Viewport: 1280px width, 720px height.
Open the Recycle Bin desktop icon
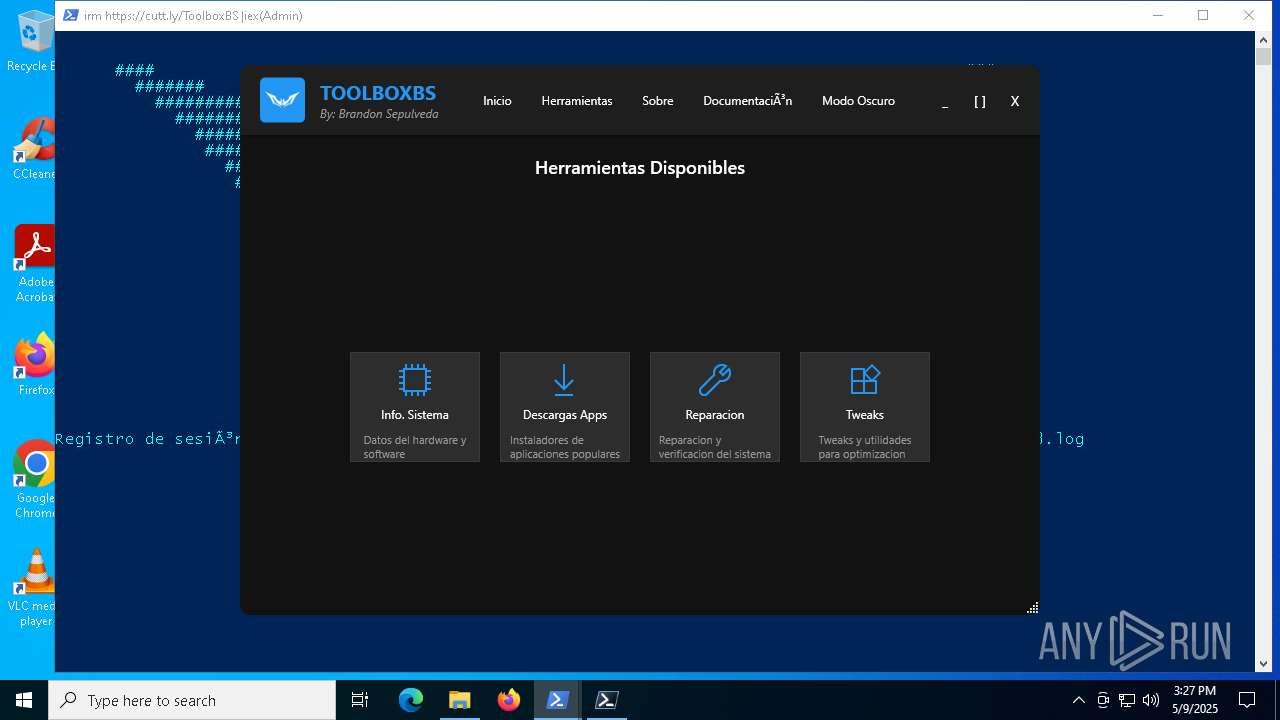point(33,40)
